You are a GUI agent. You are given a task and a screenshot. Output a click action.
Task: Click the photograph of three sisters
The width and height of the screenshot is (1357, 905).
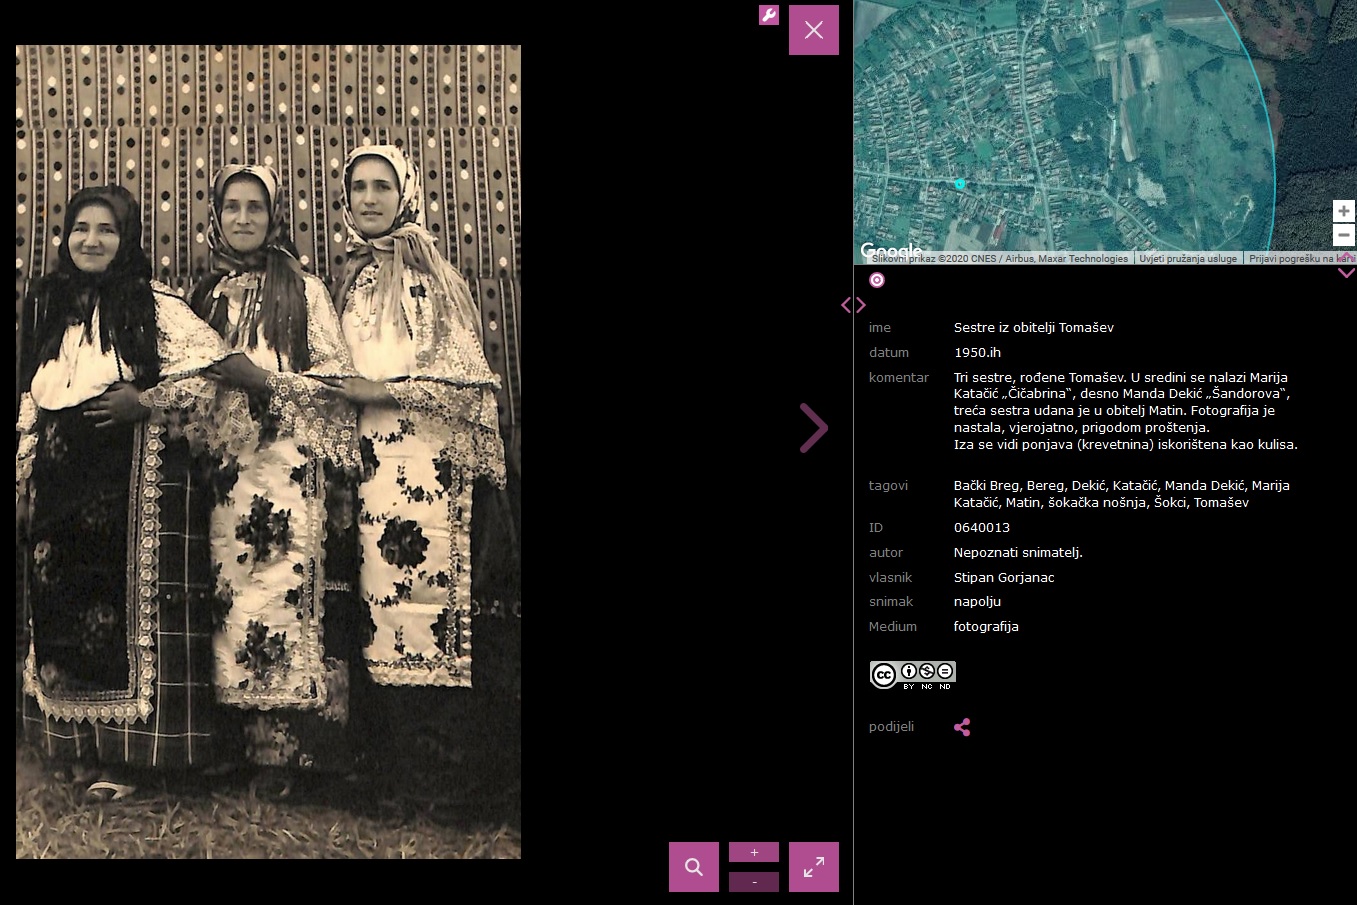pyautogui.click(x=268, y=451)
